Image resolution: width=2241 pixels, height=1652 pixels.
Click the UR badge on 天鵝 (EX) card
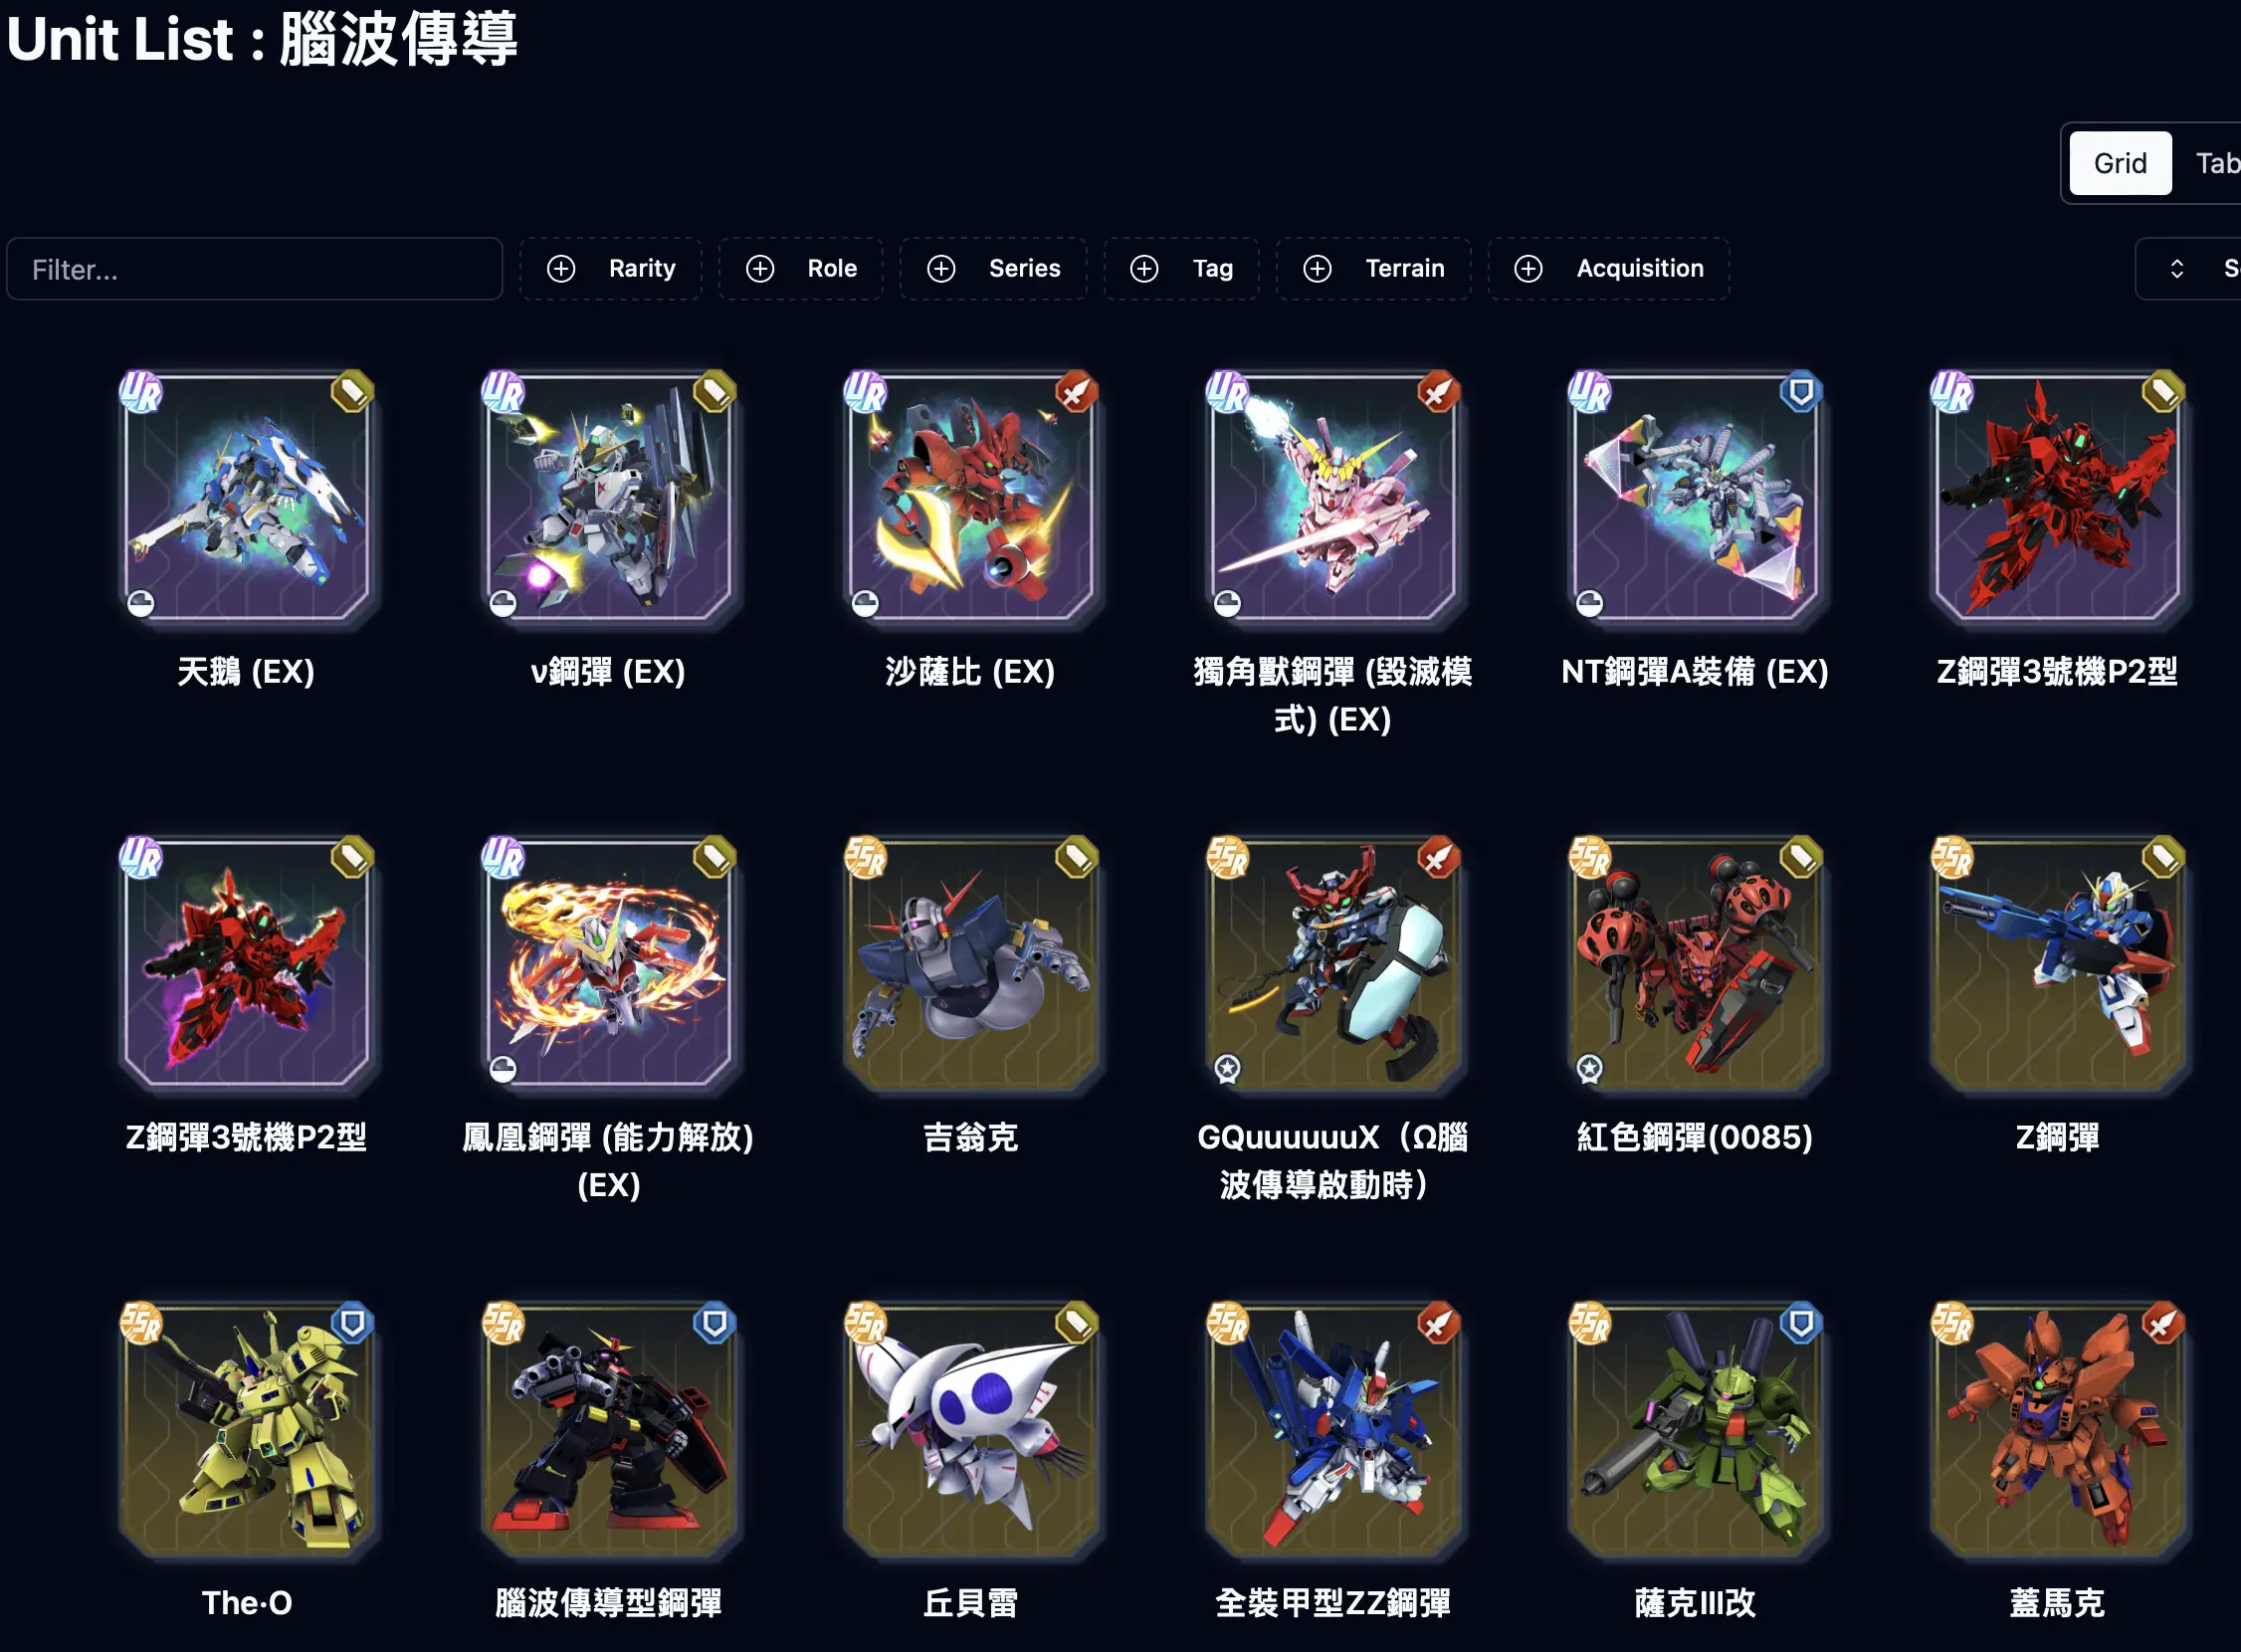(x=141, y=391)
